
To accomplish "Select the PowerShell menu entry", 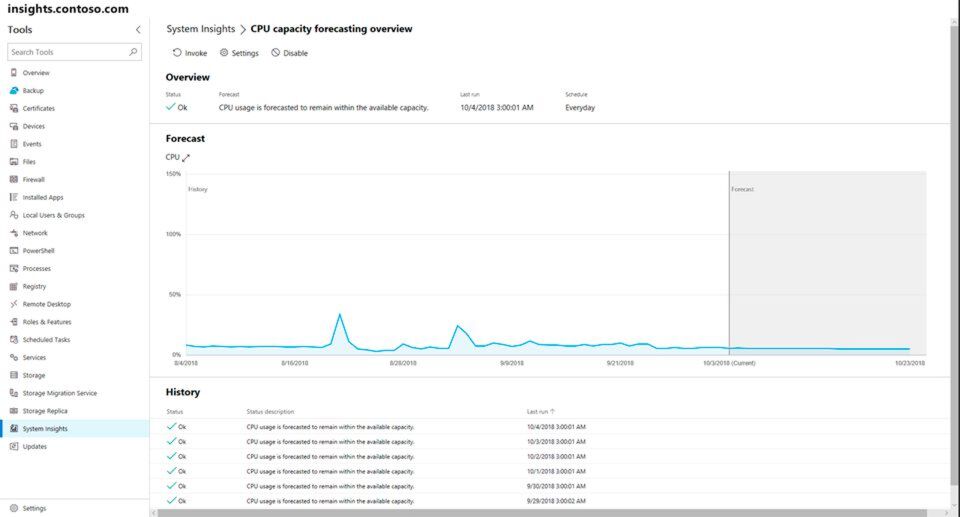I will coord(39,251).
